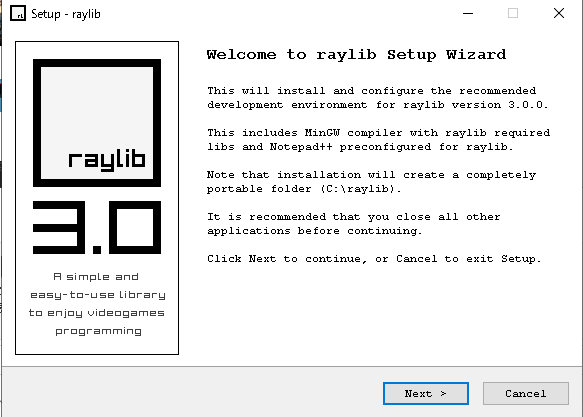The image size is (583, 417).
Task: Click the 'applications before continuing.' text
Action: click(315, 231)
